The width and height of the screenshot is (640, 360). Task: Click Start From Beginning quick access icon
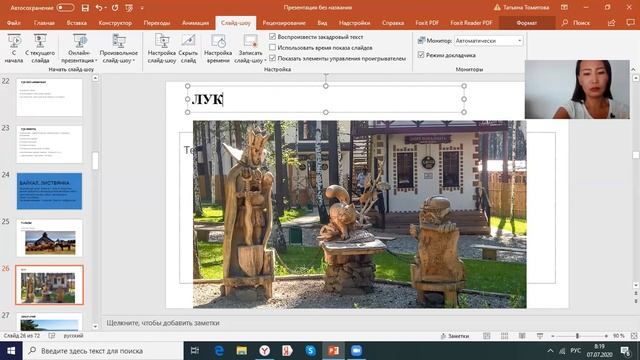tap(129, 8)
